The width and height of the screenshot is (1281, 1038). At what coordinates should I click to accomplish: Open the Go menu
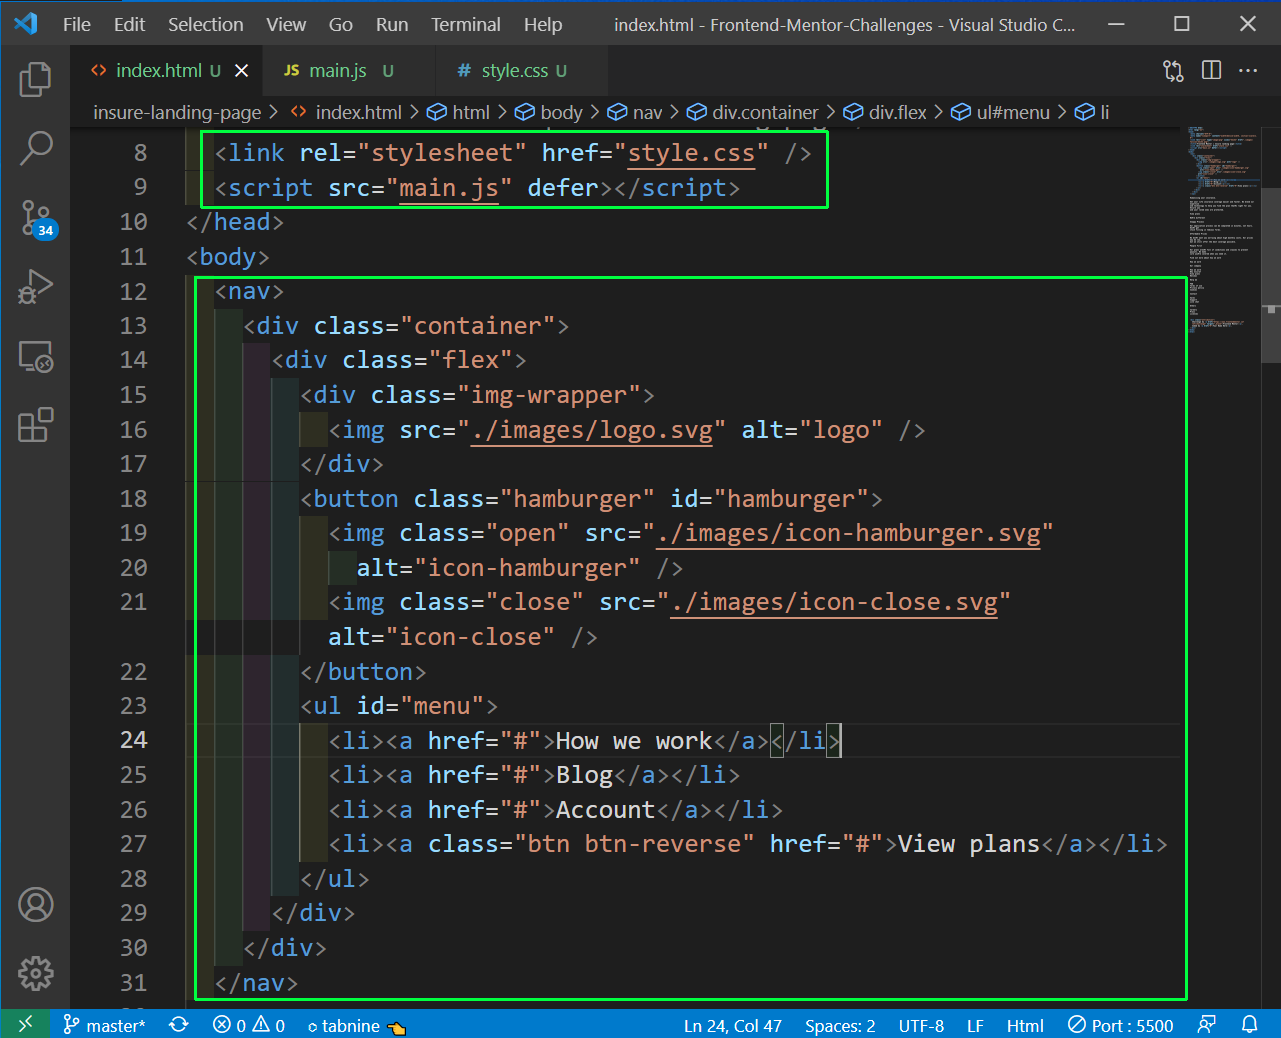pyautogui.click(x=341, y=25)
